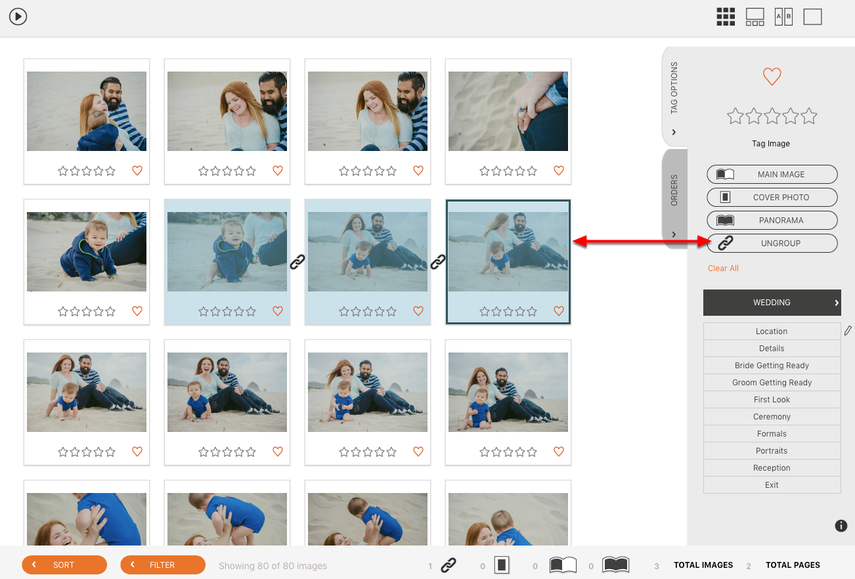This screenshot has width=855, height=579.
Task: Click the cover photo count icon in status bar
Action: coord(502,565)
